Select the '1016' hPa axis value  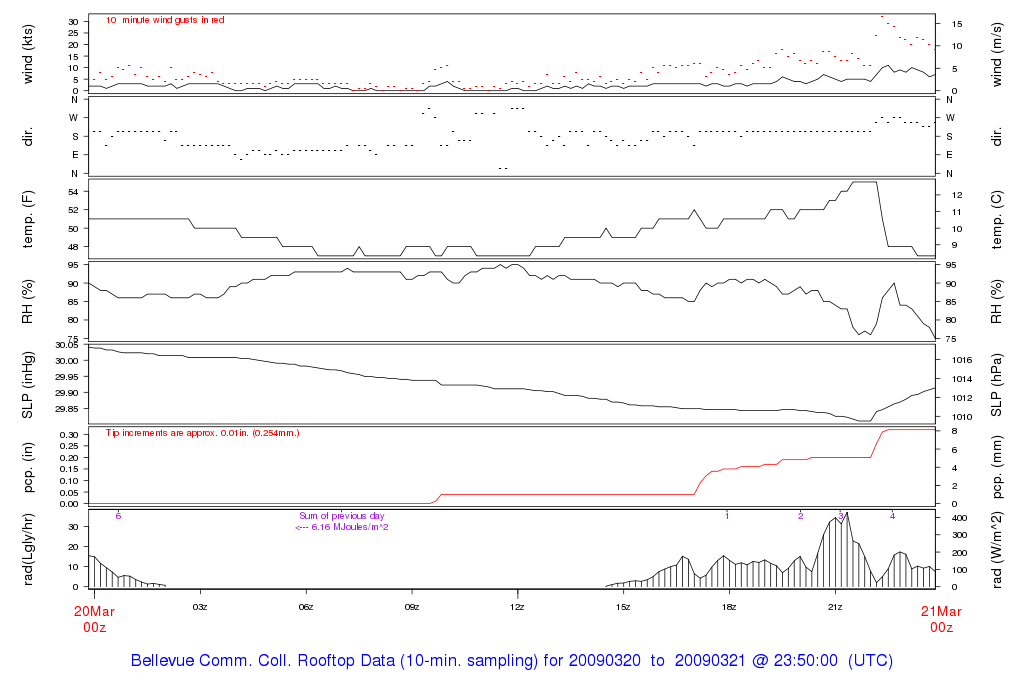click(962, 360)
